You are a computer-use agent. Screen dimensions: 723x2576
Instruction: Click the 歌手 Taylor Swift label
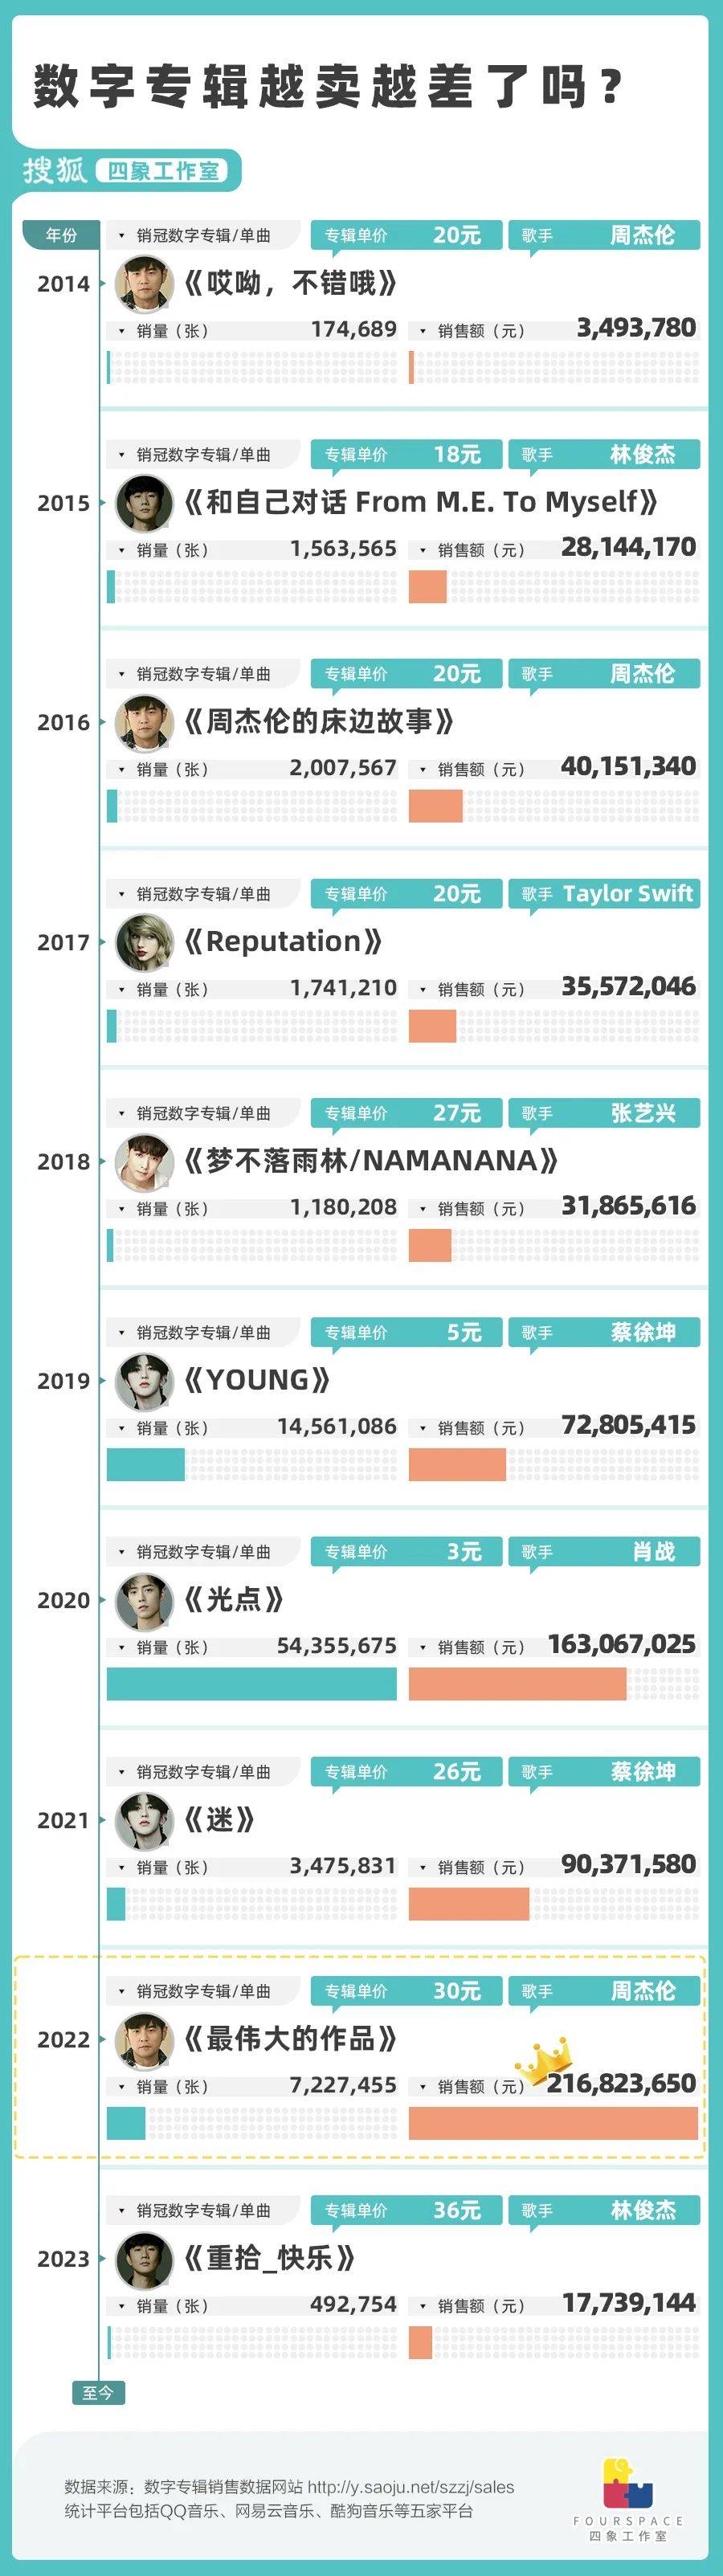pyautogui.click(x=604, y=894)
